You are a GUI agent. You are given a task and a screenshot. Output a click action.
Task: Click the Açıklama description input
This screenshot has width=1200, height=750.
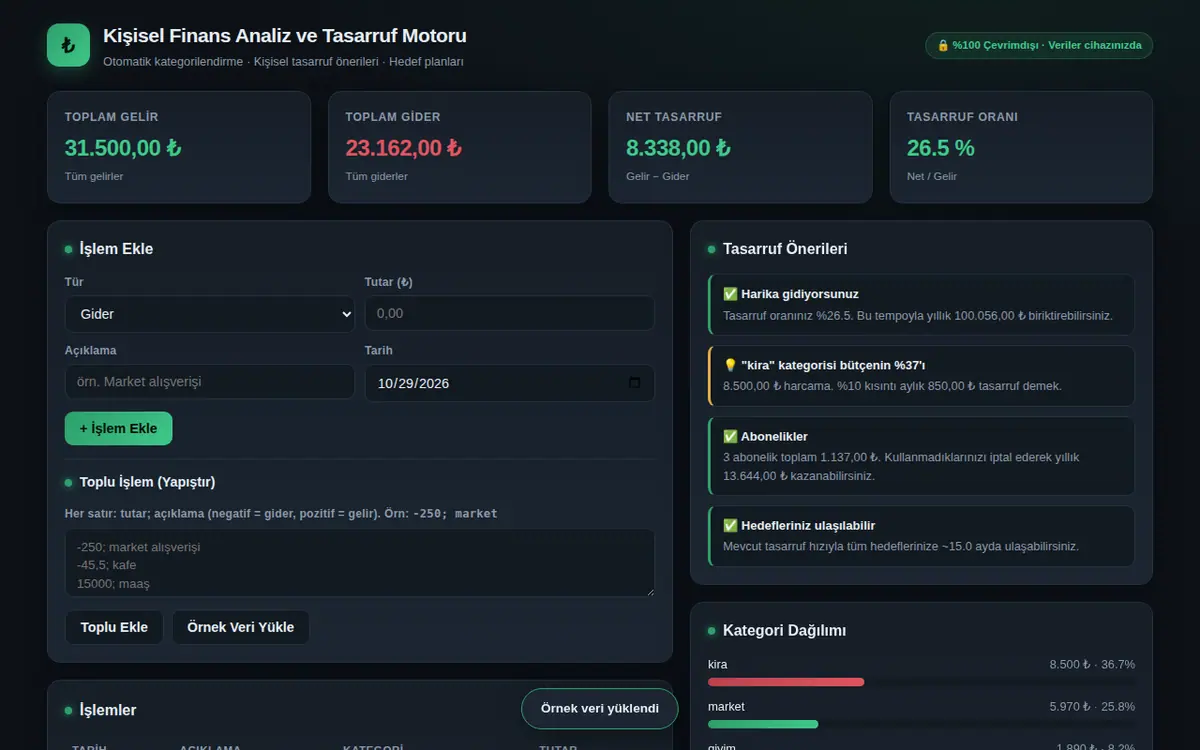[210, 382]
